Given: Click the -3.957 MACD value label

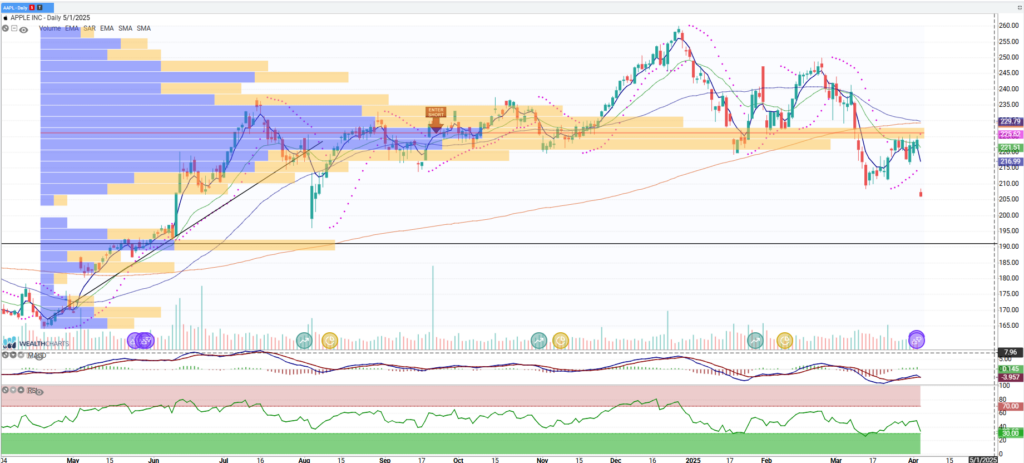Looking at the screenshot, I should click(1010, 377).
